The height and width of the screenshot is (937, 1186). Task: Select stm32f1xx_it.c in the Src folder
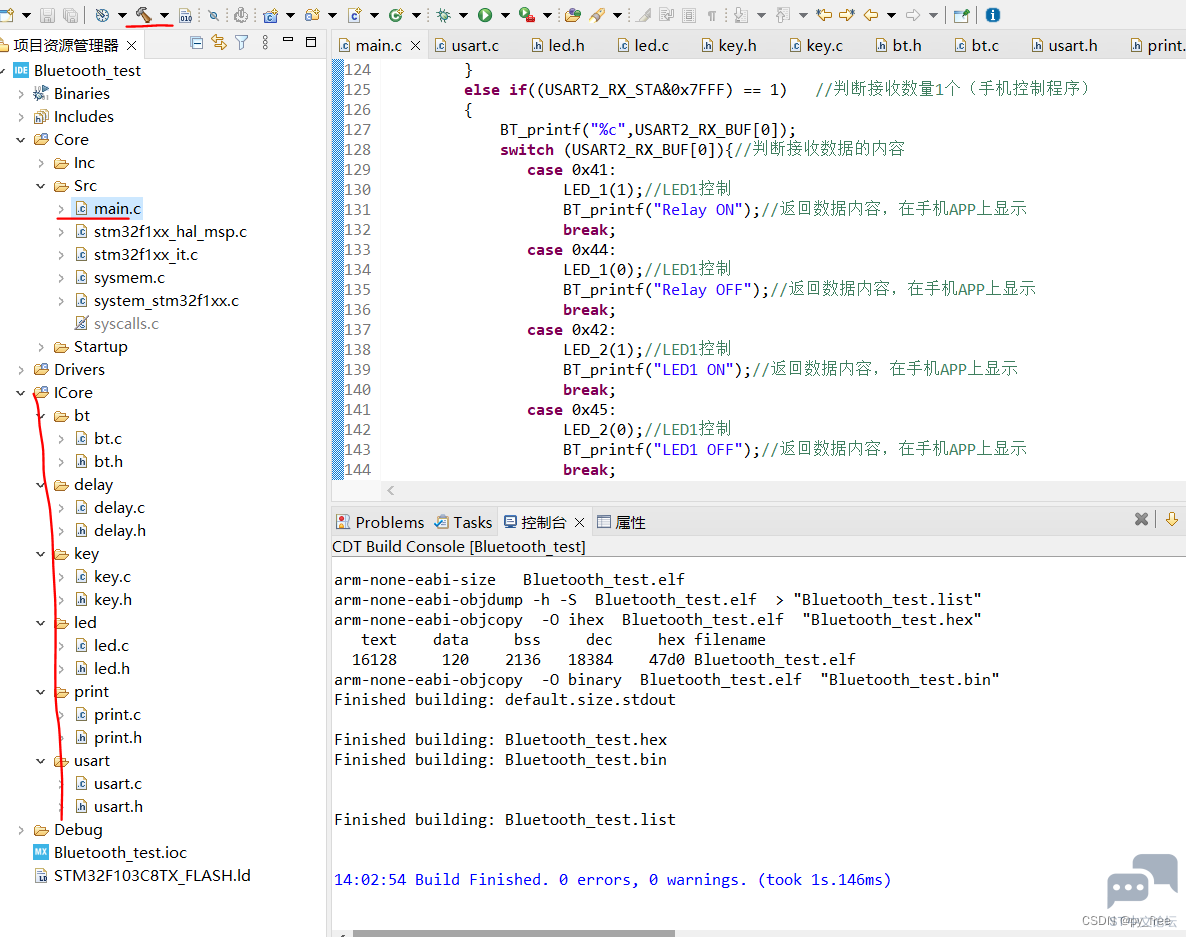(x=146, y=255)
